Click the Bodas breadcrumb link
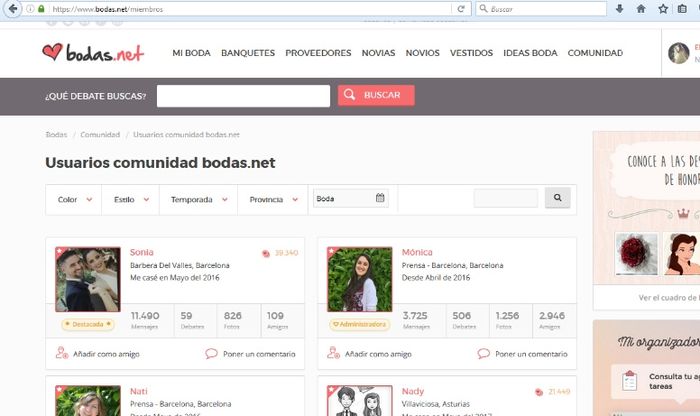The width and height of the screenshot is (700, 416). click(56, 134)
